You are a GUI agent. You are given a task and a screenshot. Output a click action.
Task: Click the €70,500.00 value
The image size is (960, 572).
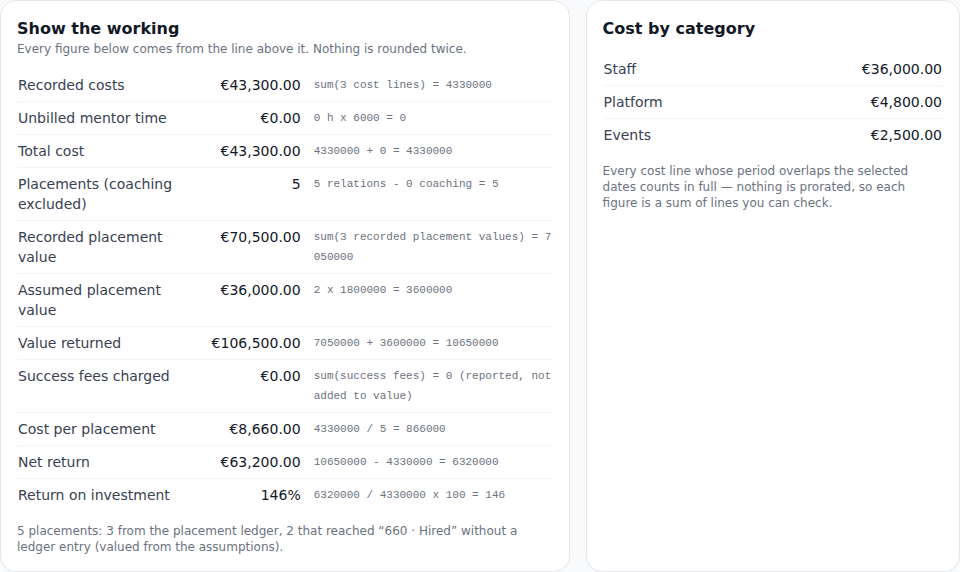click(x=260, y=237)
